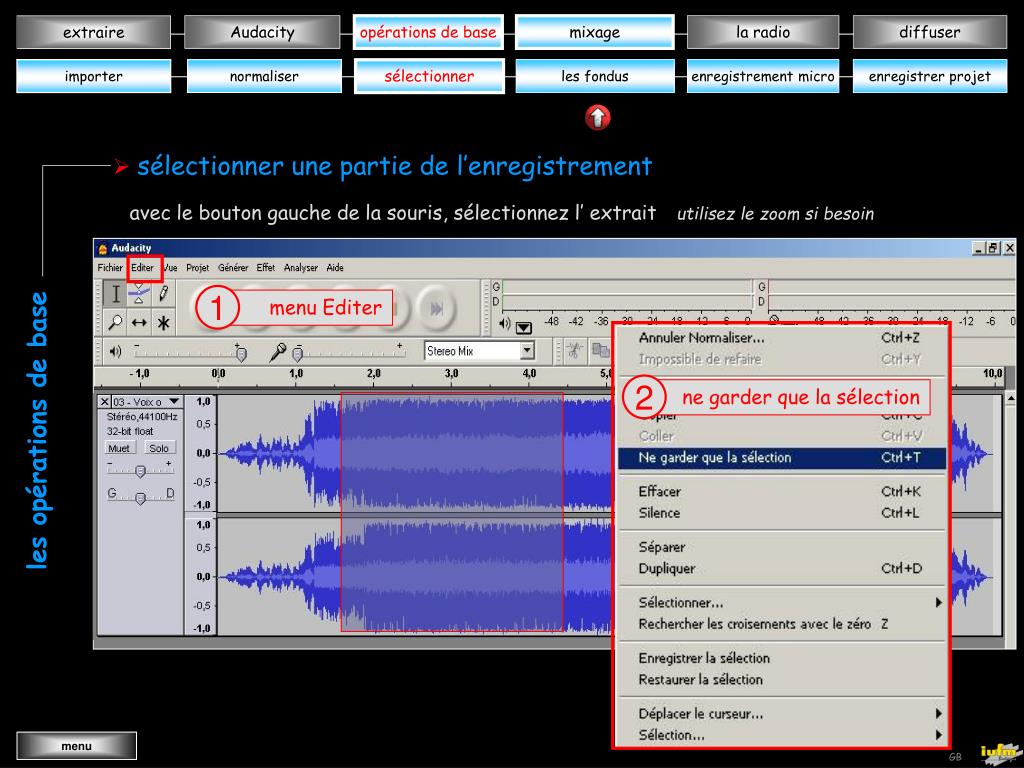
Task: Open the Projet menu
Action: point(197,268)
